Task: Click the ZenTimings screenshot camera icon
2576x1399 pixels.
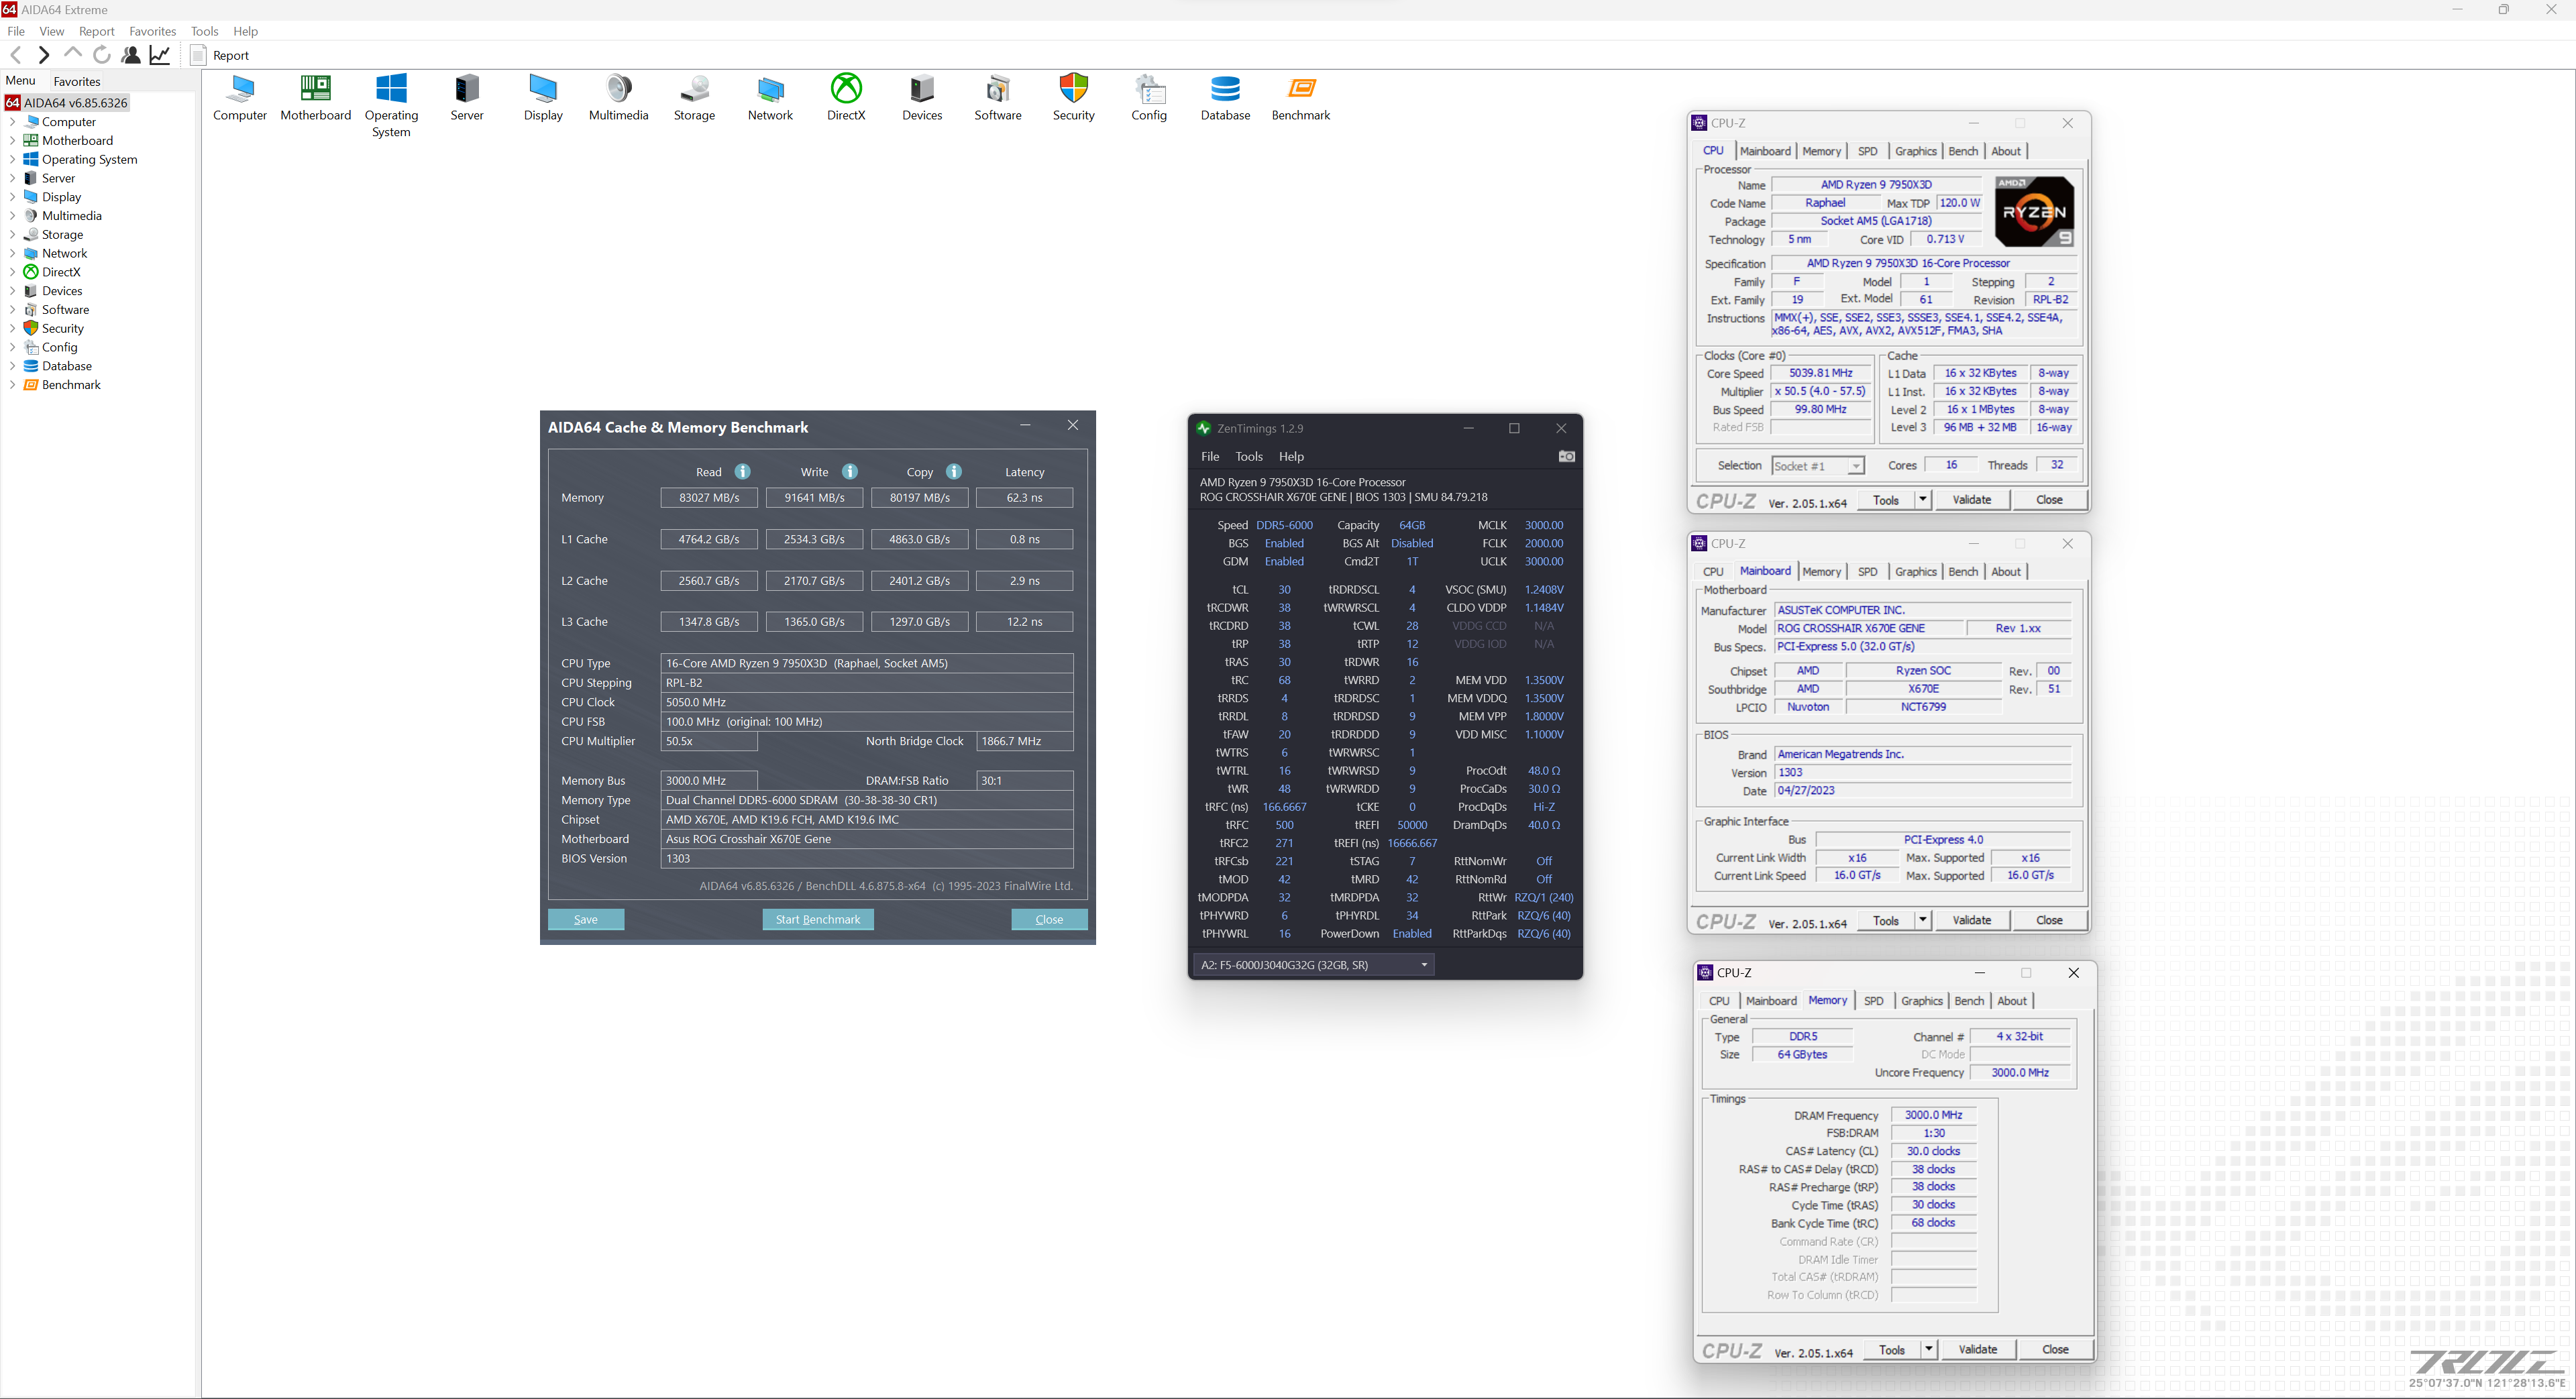Action: [x=1566, y=457]
